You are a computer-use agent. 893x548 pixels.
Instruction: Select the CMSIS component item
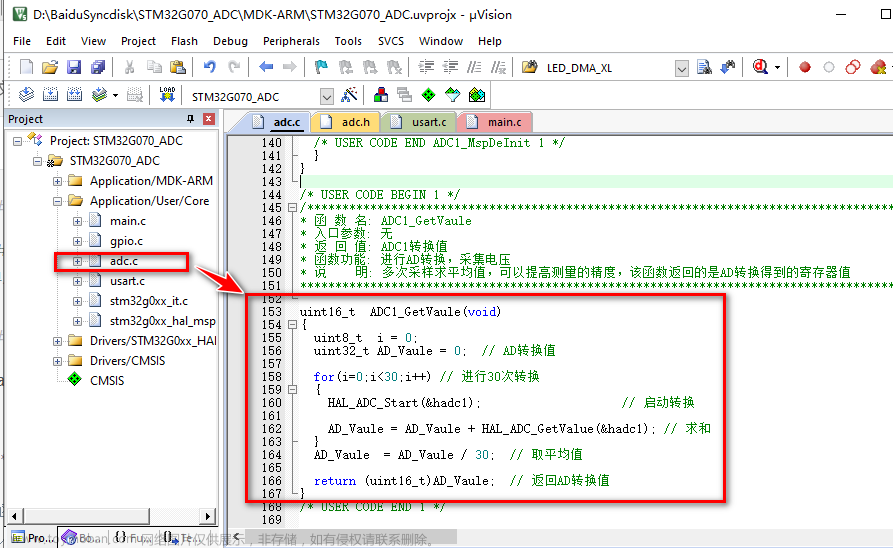[106, 380]
